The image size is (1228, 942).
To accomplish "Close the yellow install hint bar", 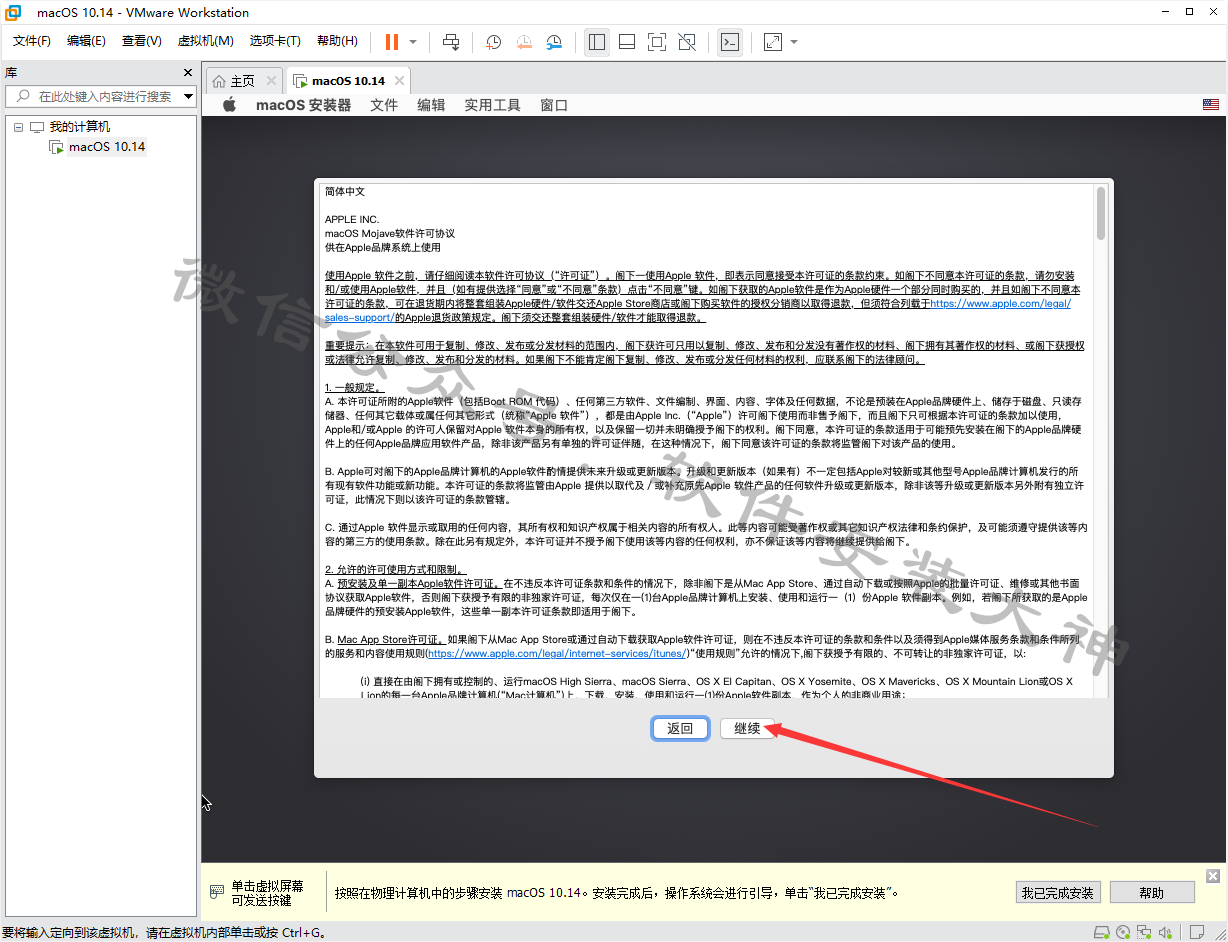I will point(1213,876).
